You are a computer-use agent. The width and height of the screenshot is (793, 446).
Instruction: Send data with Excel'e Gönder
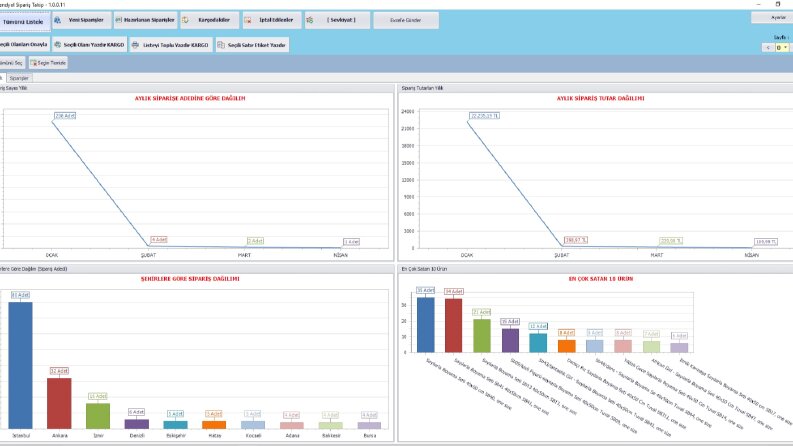coord(406,20)
